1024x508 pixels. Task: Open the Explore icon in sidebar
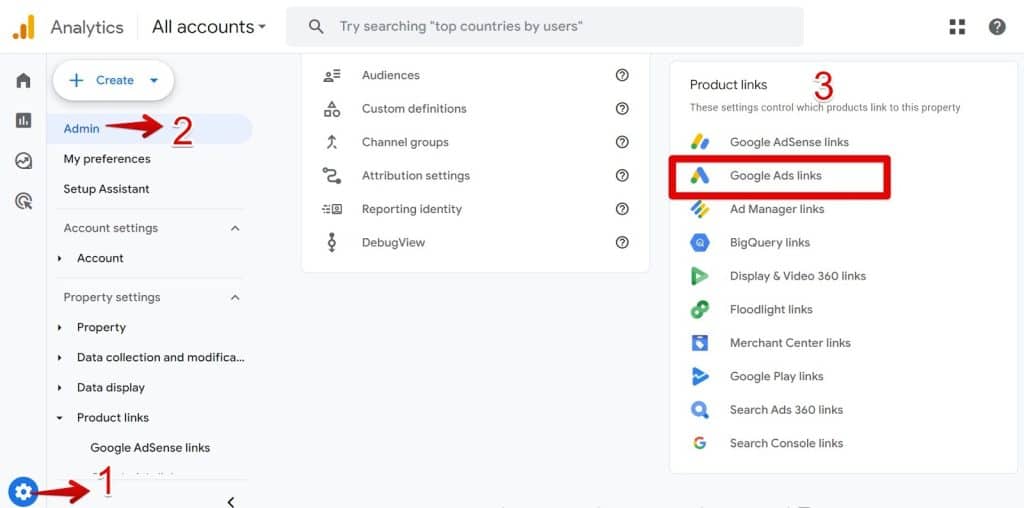pyautogui.click(x=24, y=161)
